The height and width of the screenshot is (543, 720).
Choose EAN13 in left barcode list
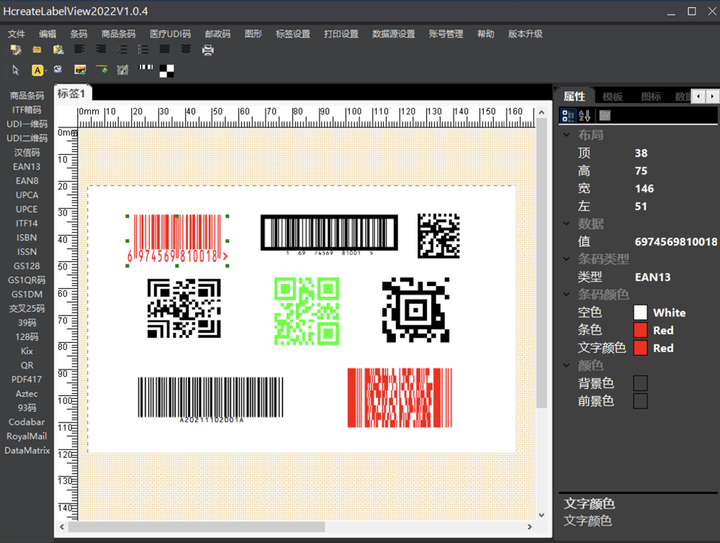click(x=27, y=167)
